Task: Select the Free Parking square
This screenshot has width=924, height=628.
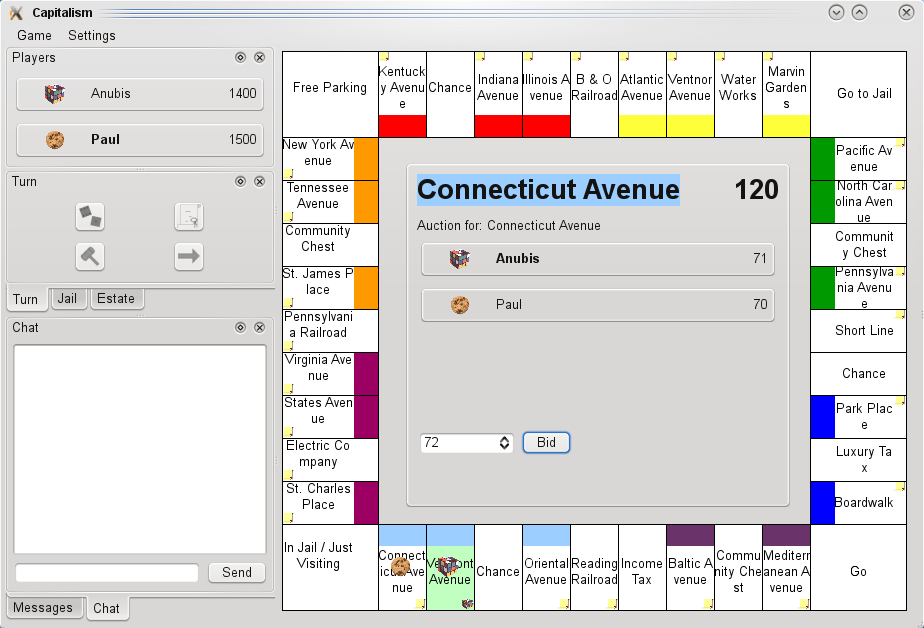Action: pyautogui.click(x=330, y=94)
